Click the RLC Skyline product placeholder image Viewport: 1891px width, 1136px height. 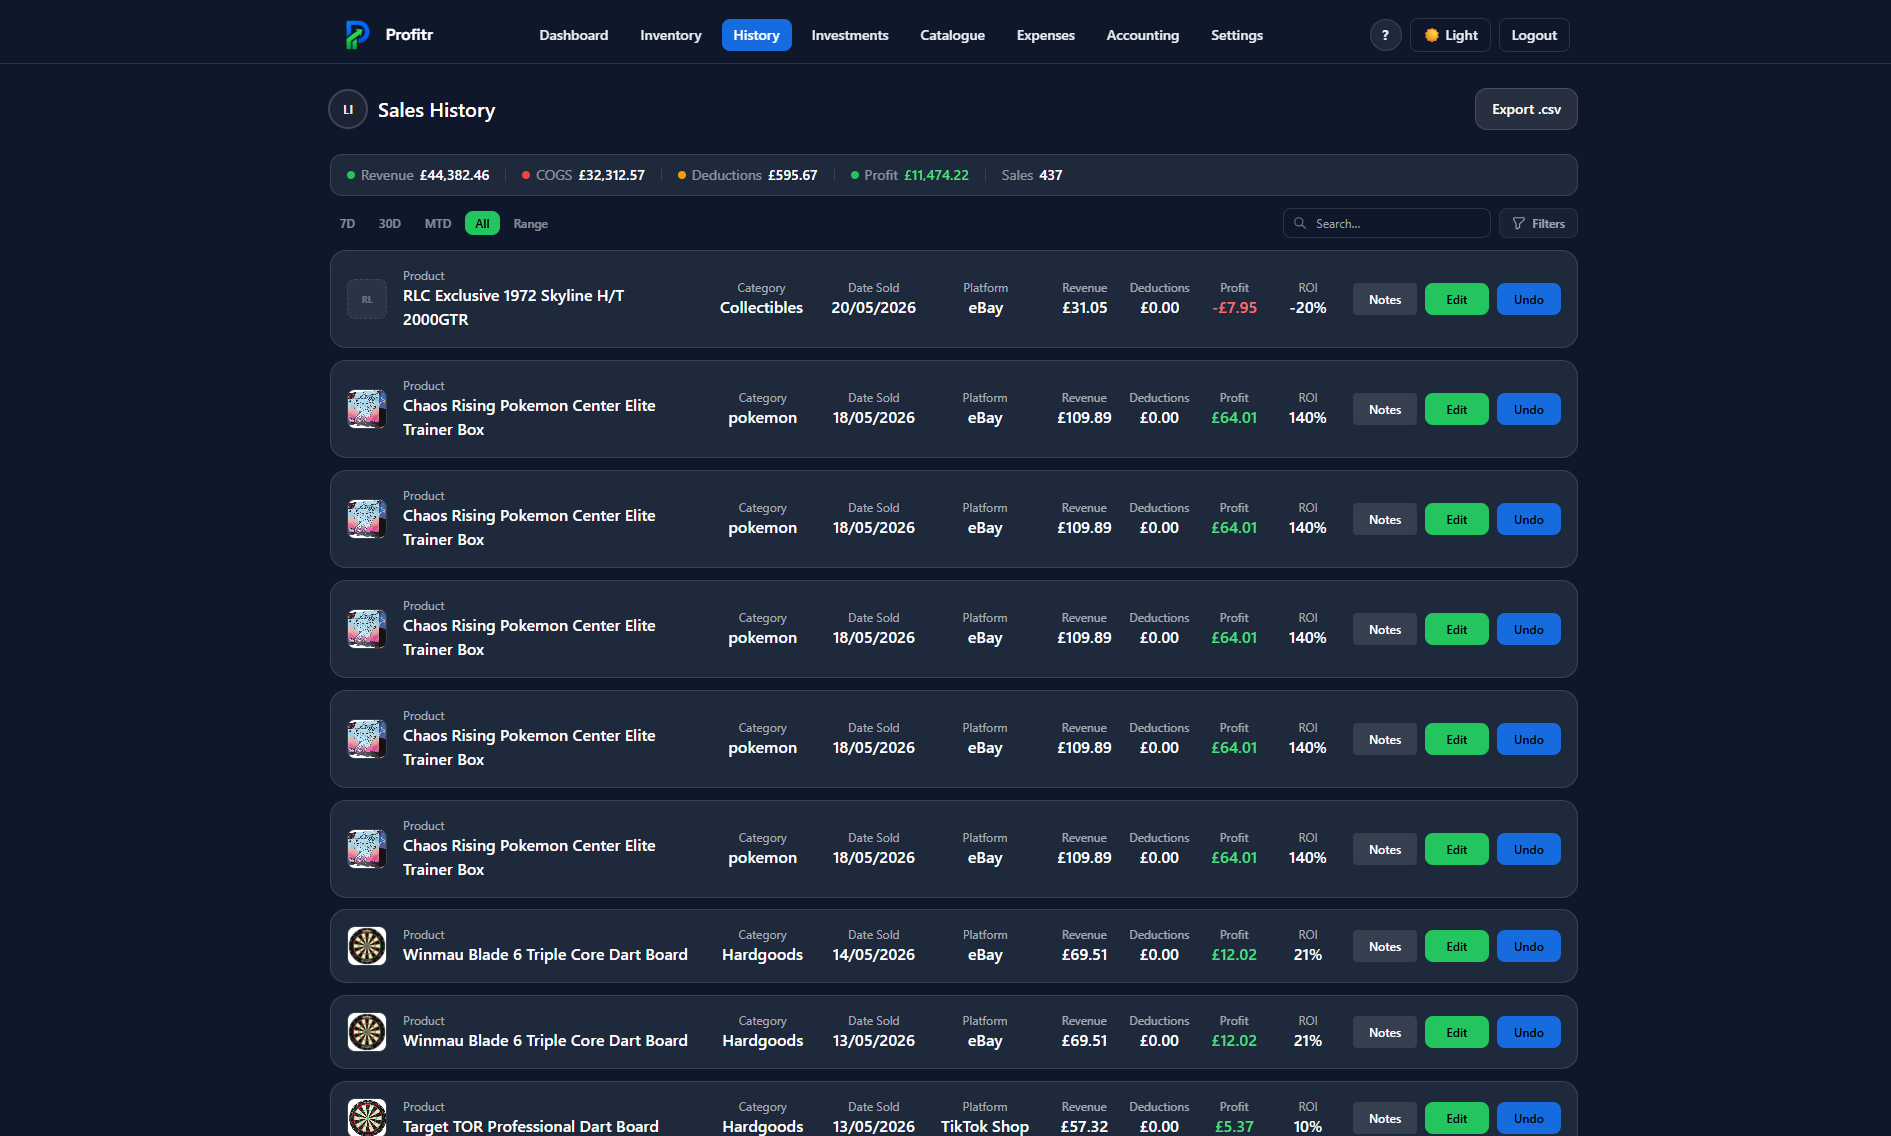367,299
